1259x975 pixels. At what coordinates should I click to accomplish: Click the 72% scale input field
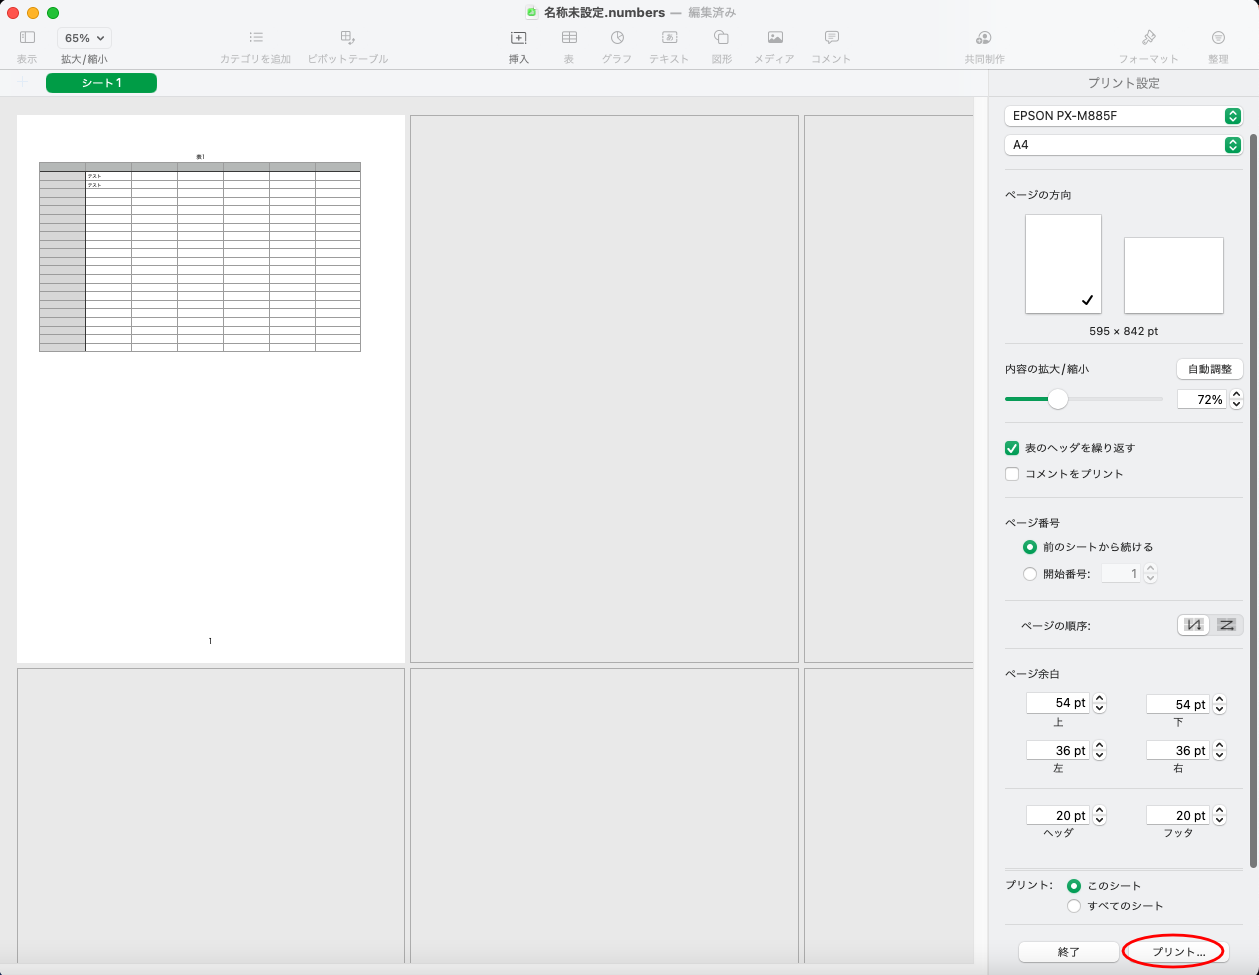tap(1202, 399)
